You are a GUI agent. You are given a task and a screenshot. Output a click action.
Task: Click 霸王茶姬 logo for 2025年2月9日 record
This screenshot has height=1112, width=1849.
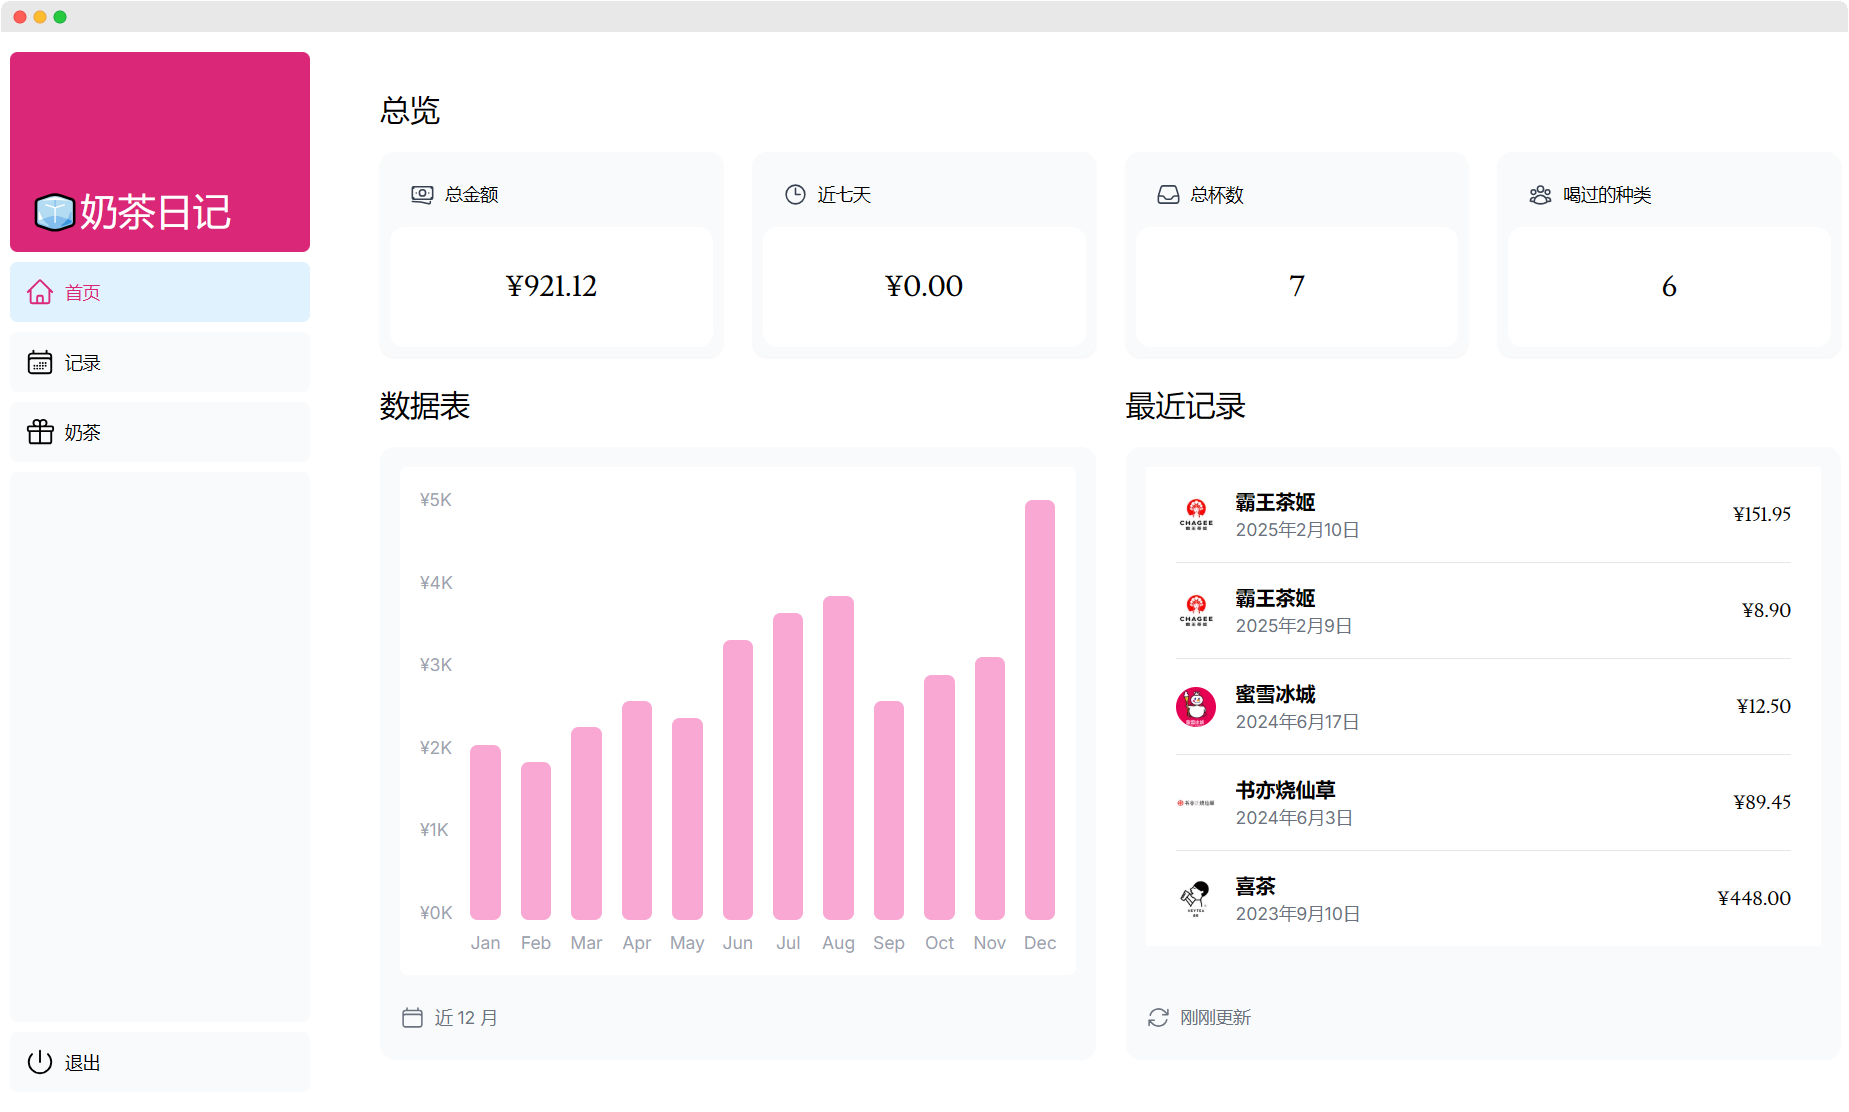[x=1196, y=610]
